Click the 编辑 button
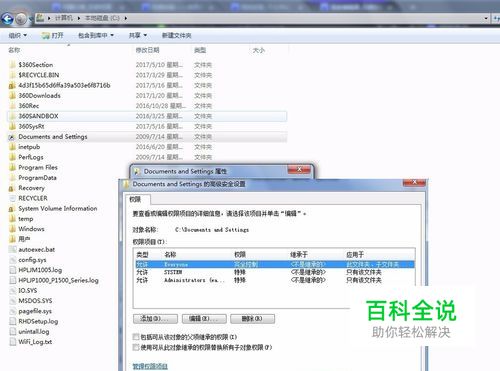 (204, 319)
